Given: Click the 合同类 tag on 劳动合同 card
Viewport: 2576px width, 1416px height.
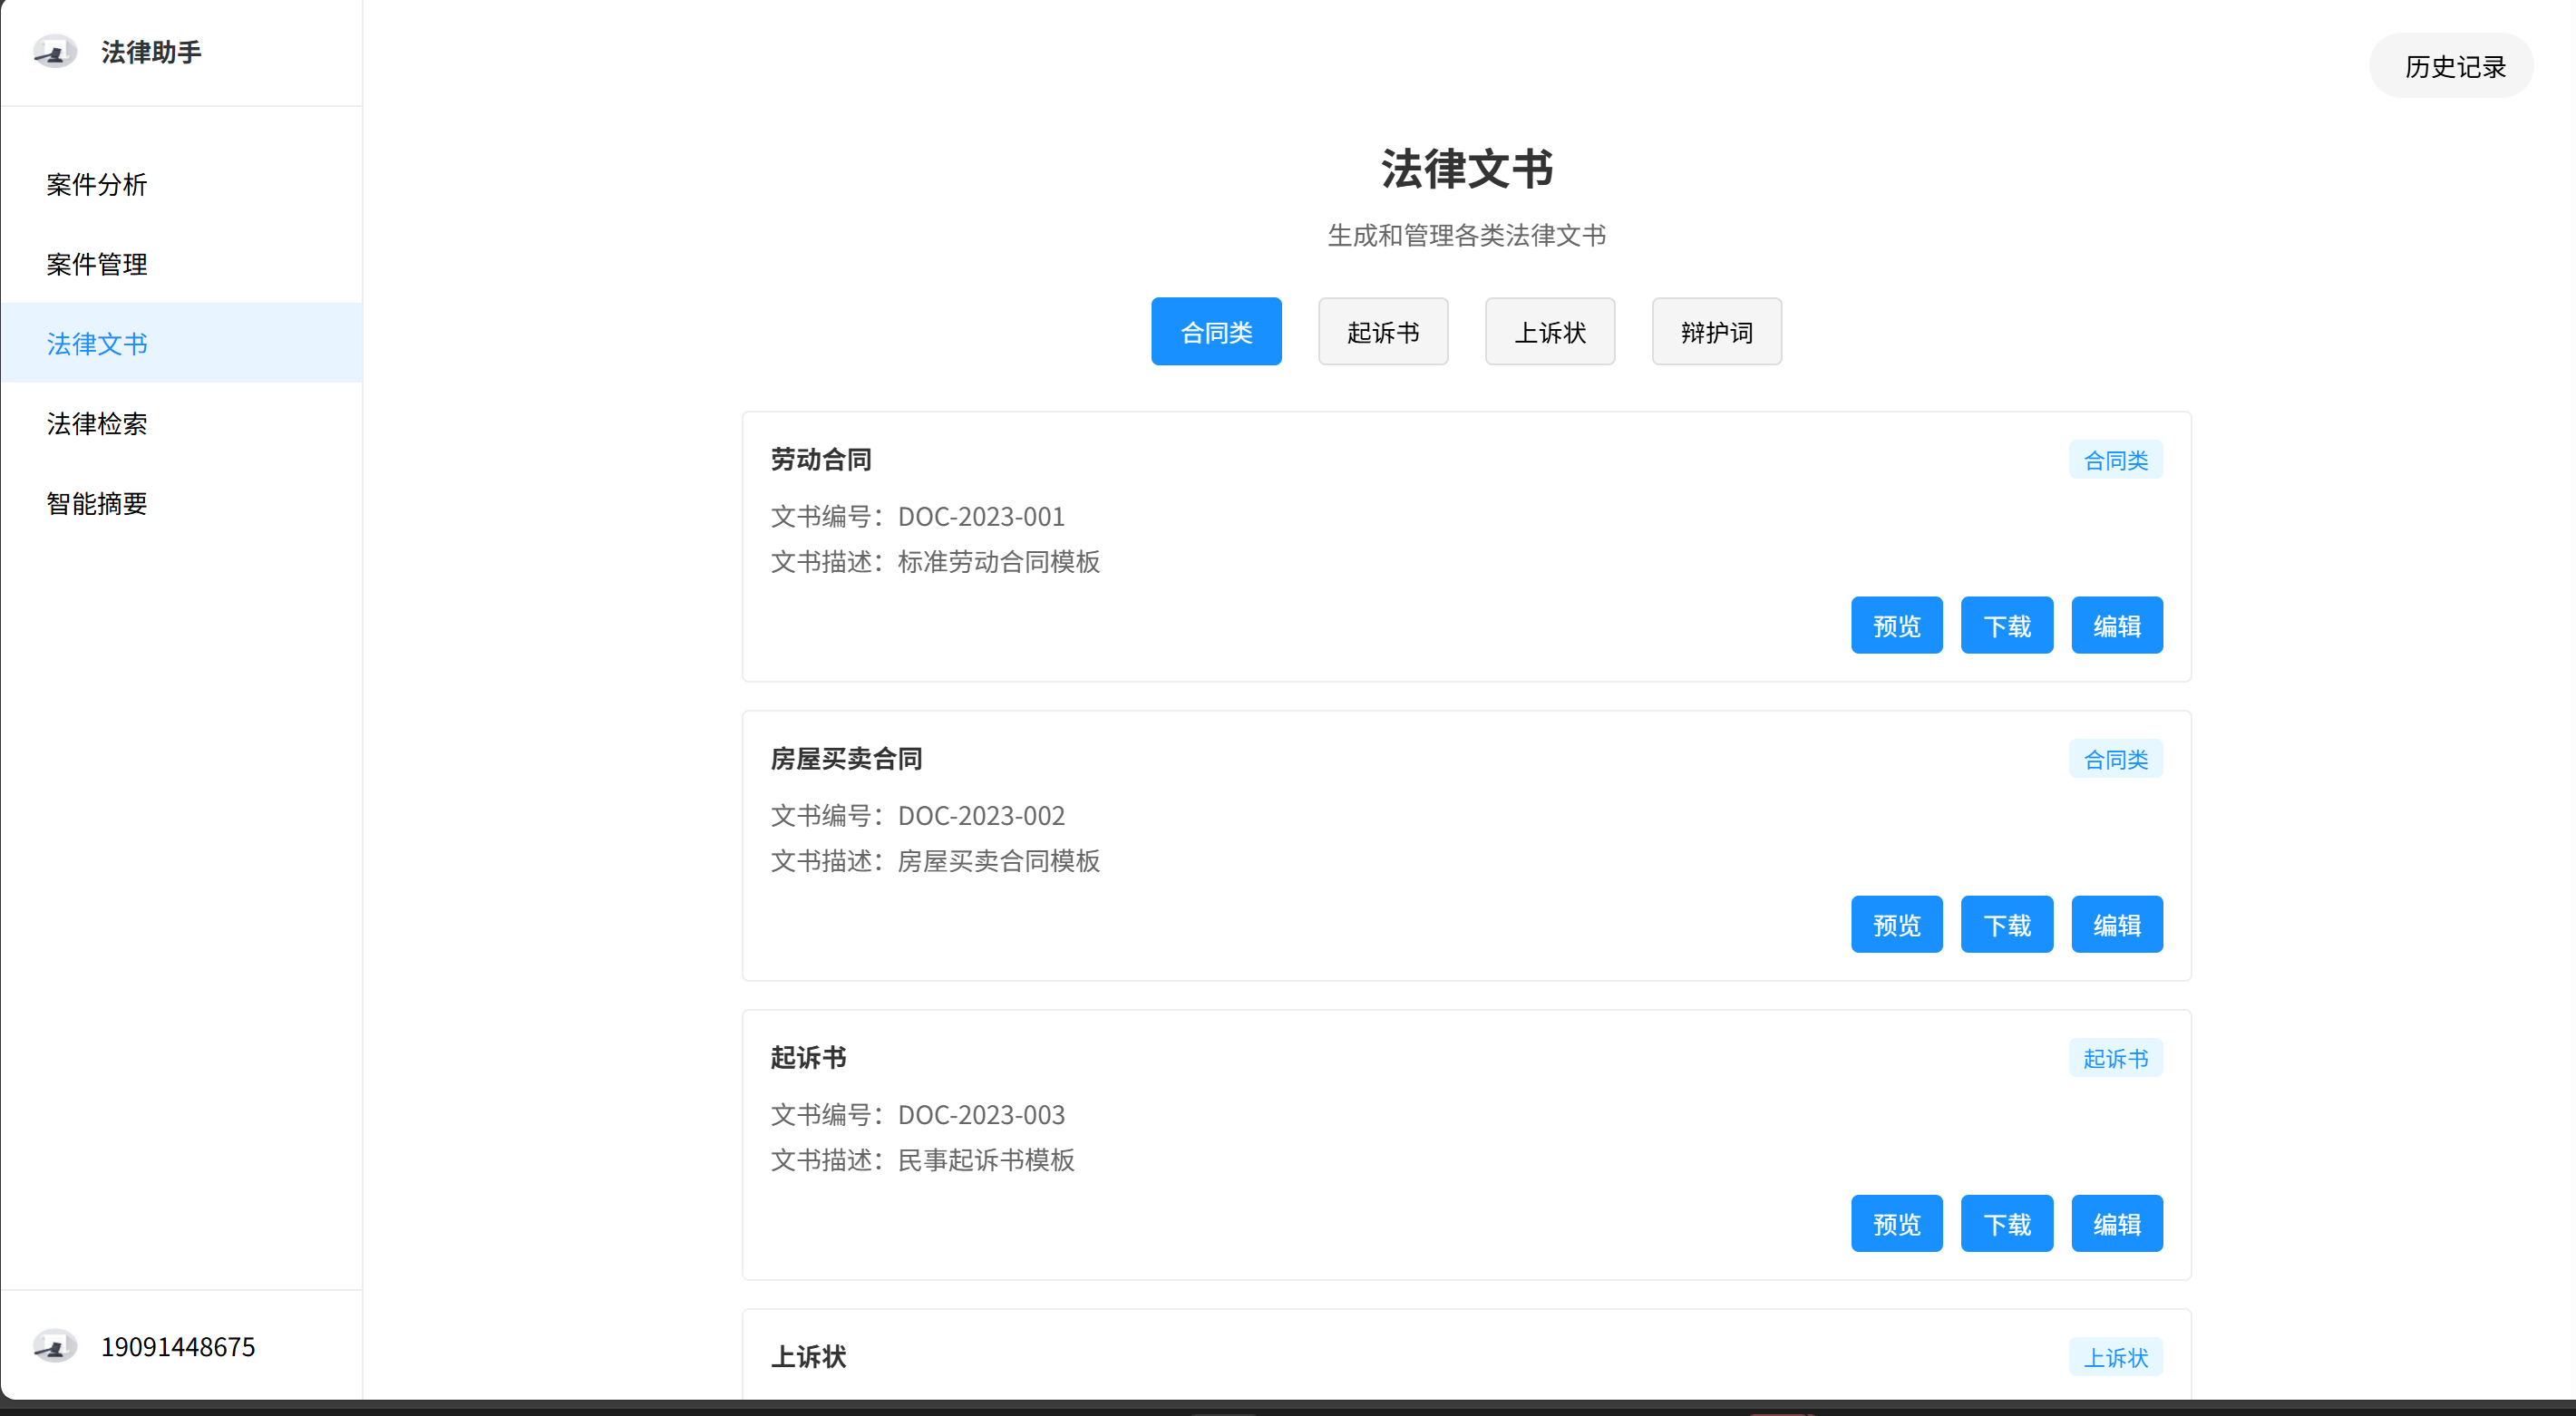Looking at the screenshot, I should click(2115, 460).
